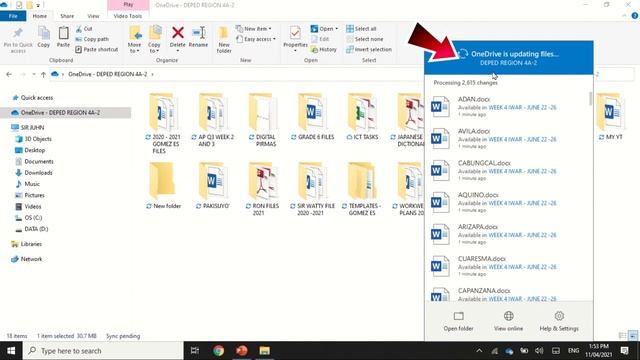Image resolution: width=640 pixels, height=360 pixels.
Task: Click the History command in the ribbon
Action: coord(324,49)
